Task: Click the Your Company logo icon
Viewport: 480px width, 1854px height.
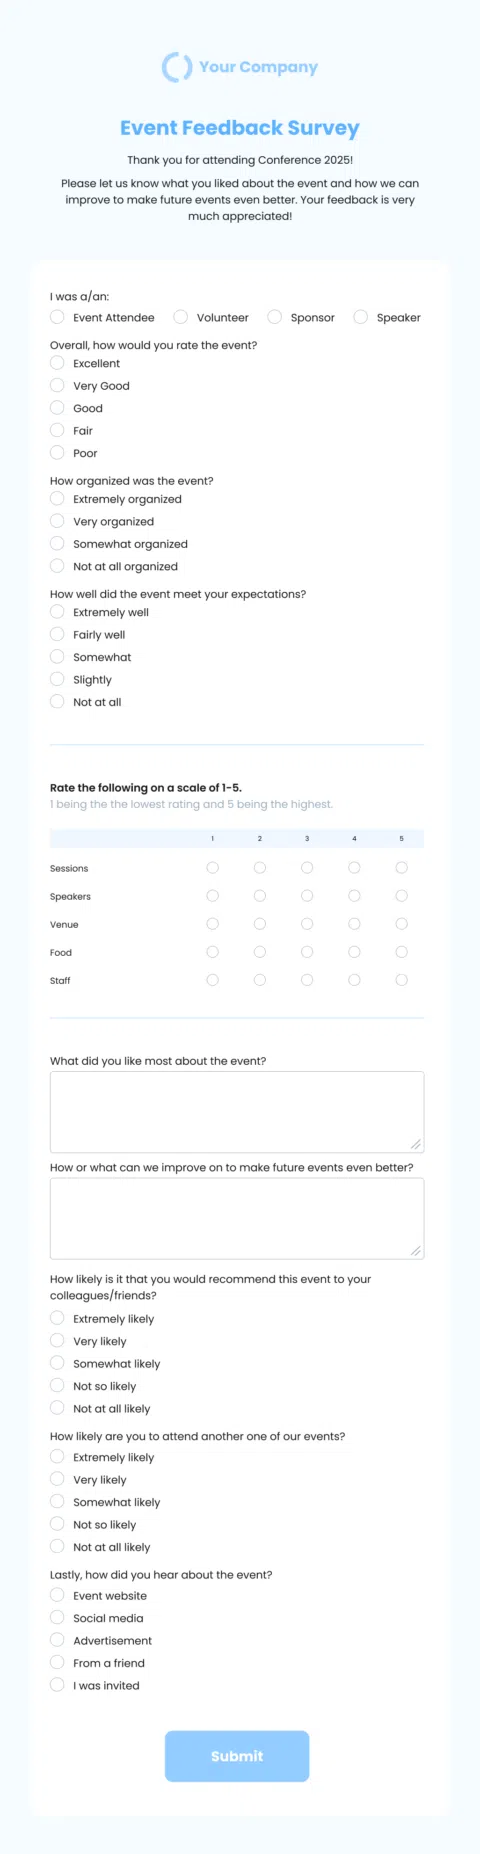Action: 177,67
